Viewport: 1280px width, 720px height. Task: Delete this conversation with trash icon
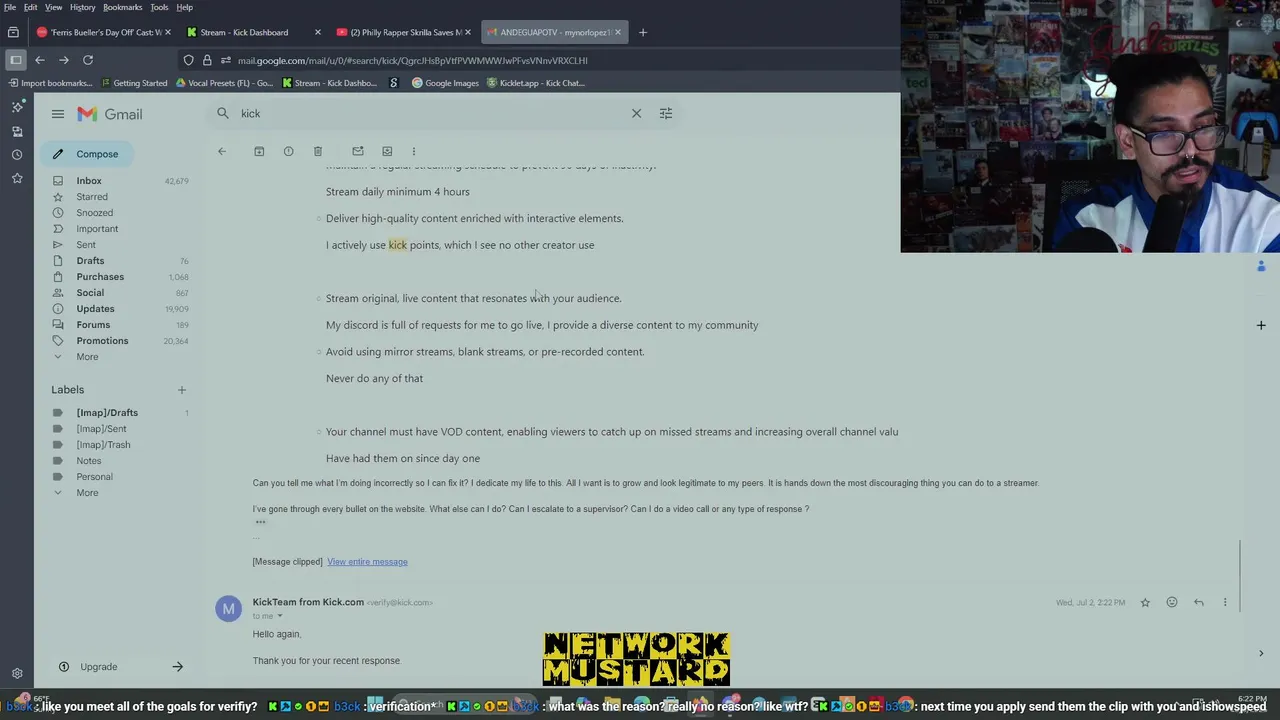318,151
